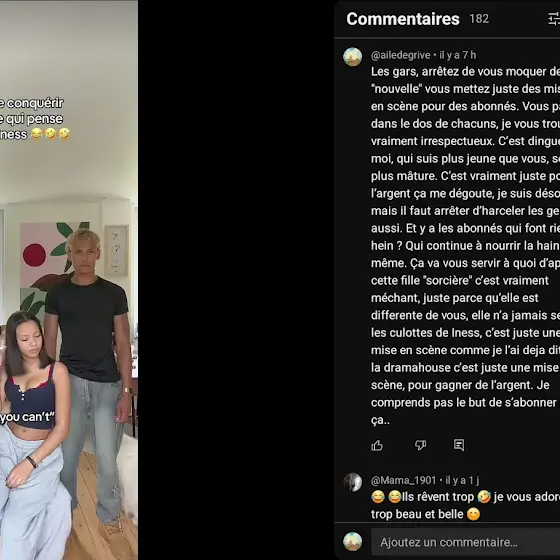Click your avatar beside the comment box
The height and width of the screenshot is (560, 560).
[352, 541]
